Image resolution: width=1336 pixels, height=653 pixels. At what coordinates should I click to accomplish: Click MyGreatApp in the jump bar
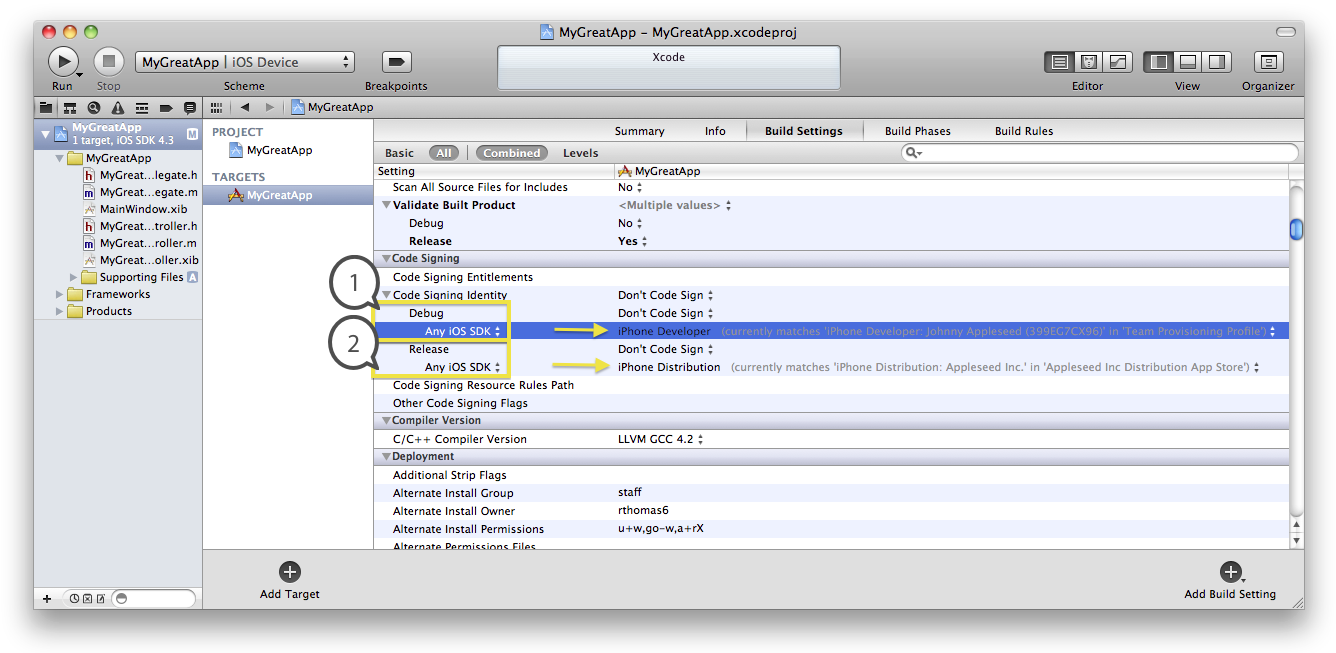332,107
